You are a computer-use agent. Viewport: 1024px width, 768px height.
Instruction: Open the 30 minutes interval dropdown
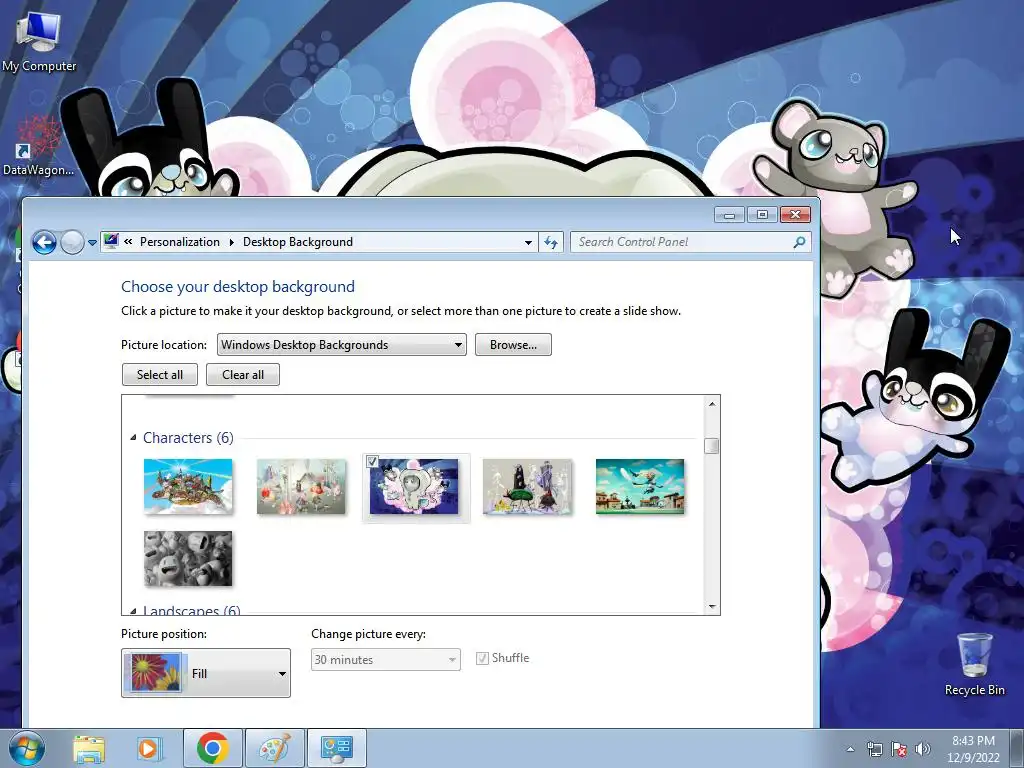tap(386, 660)
